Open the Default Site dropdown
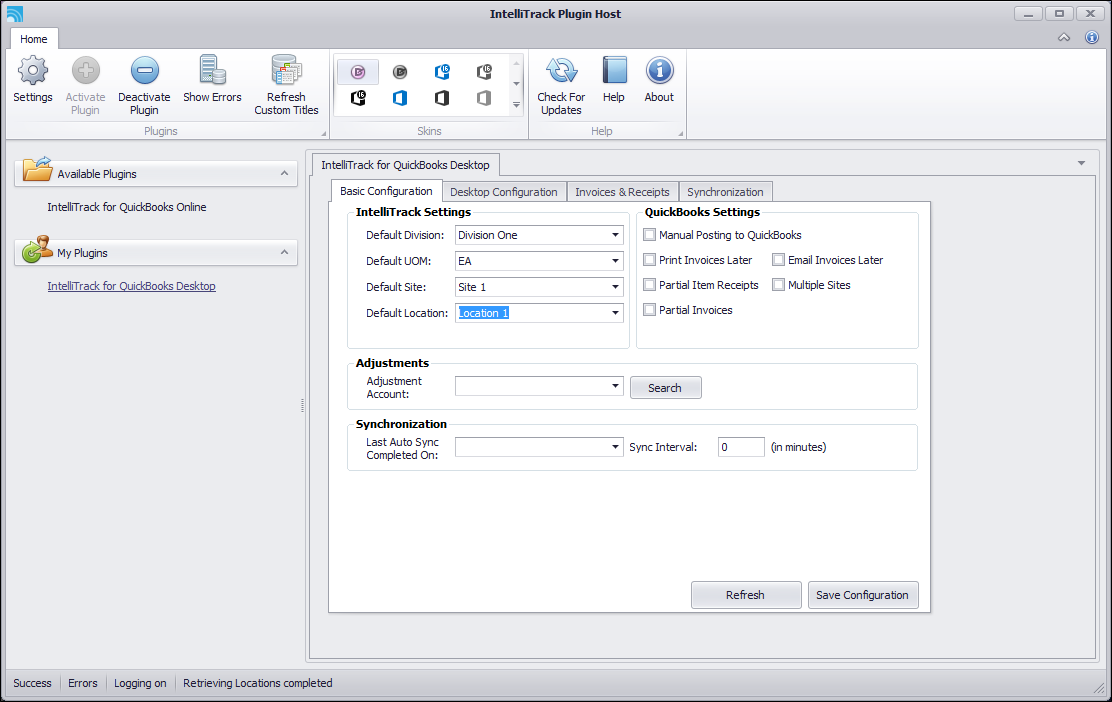 (x=615, y=286)
